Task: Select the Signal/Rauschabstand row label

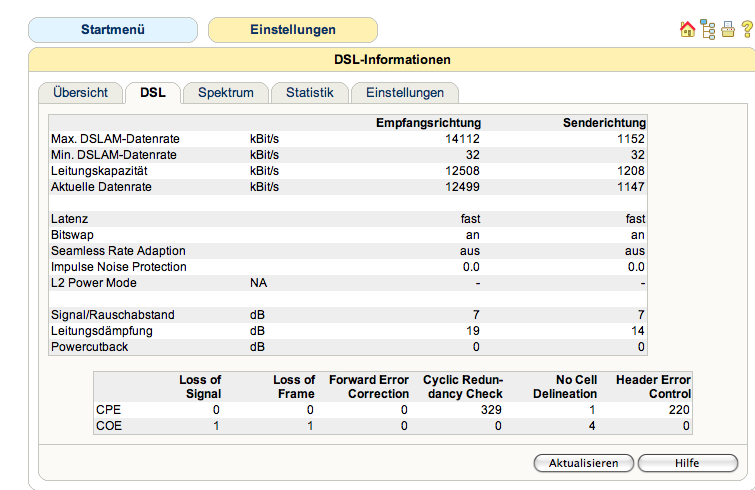Action: 113,315
